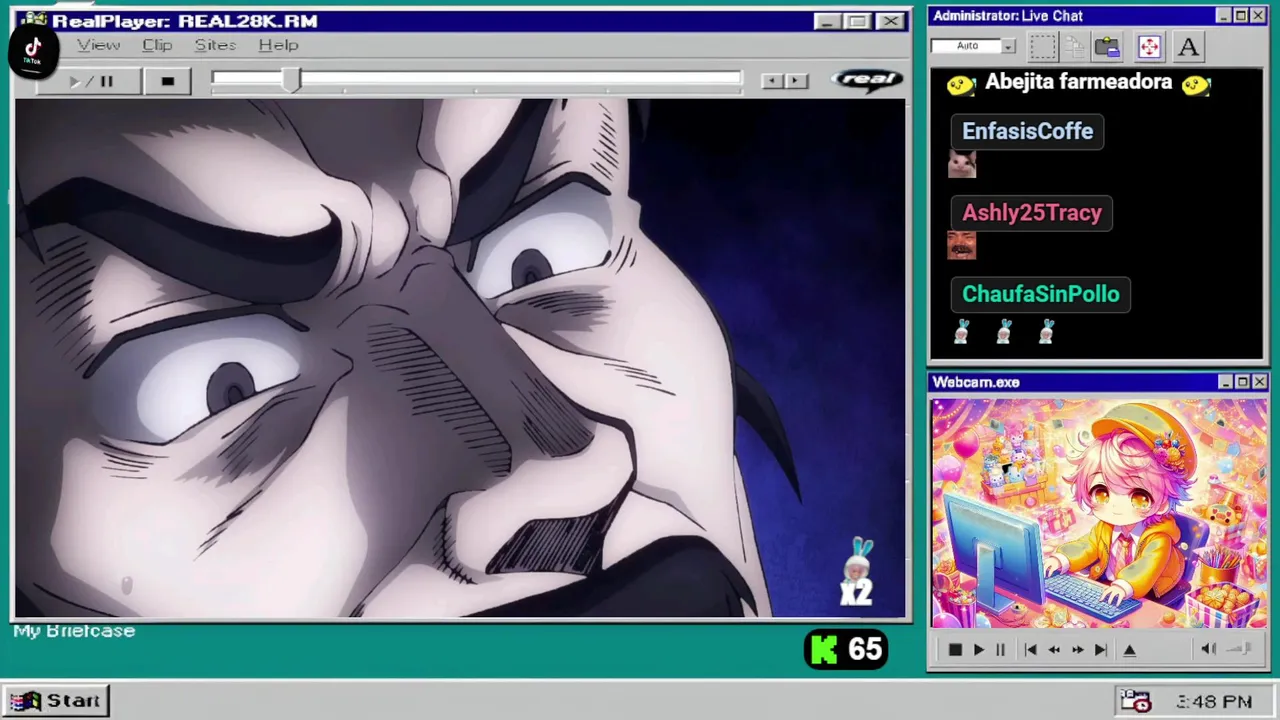Click the Webcam stop button

(x=955, y=650)
